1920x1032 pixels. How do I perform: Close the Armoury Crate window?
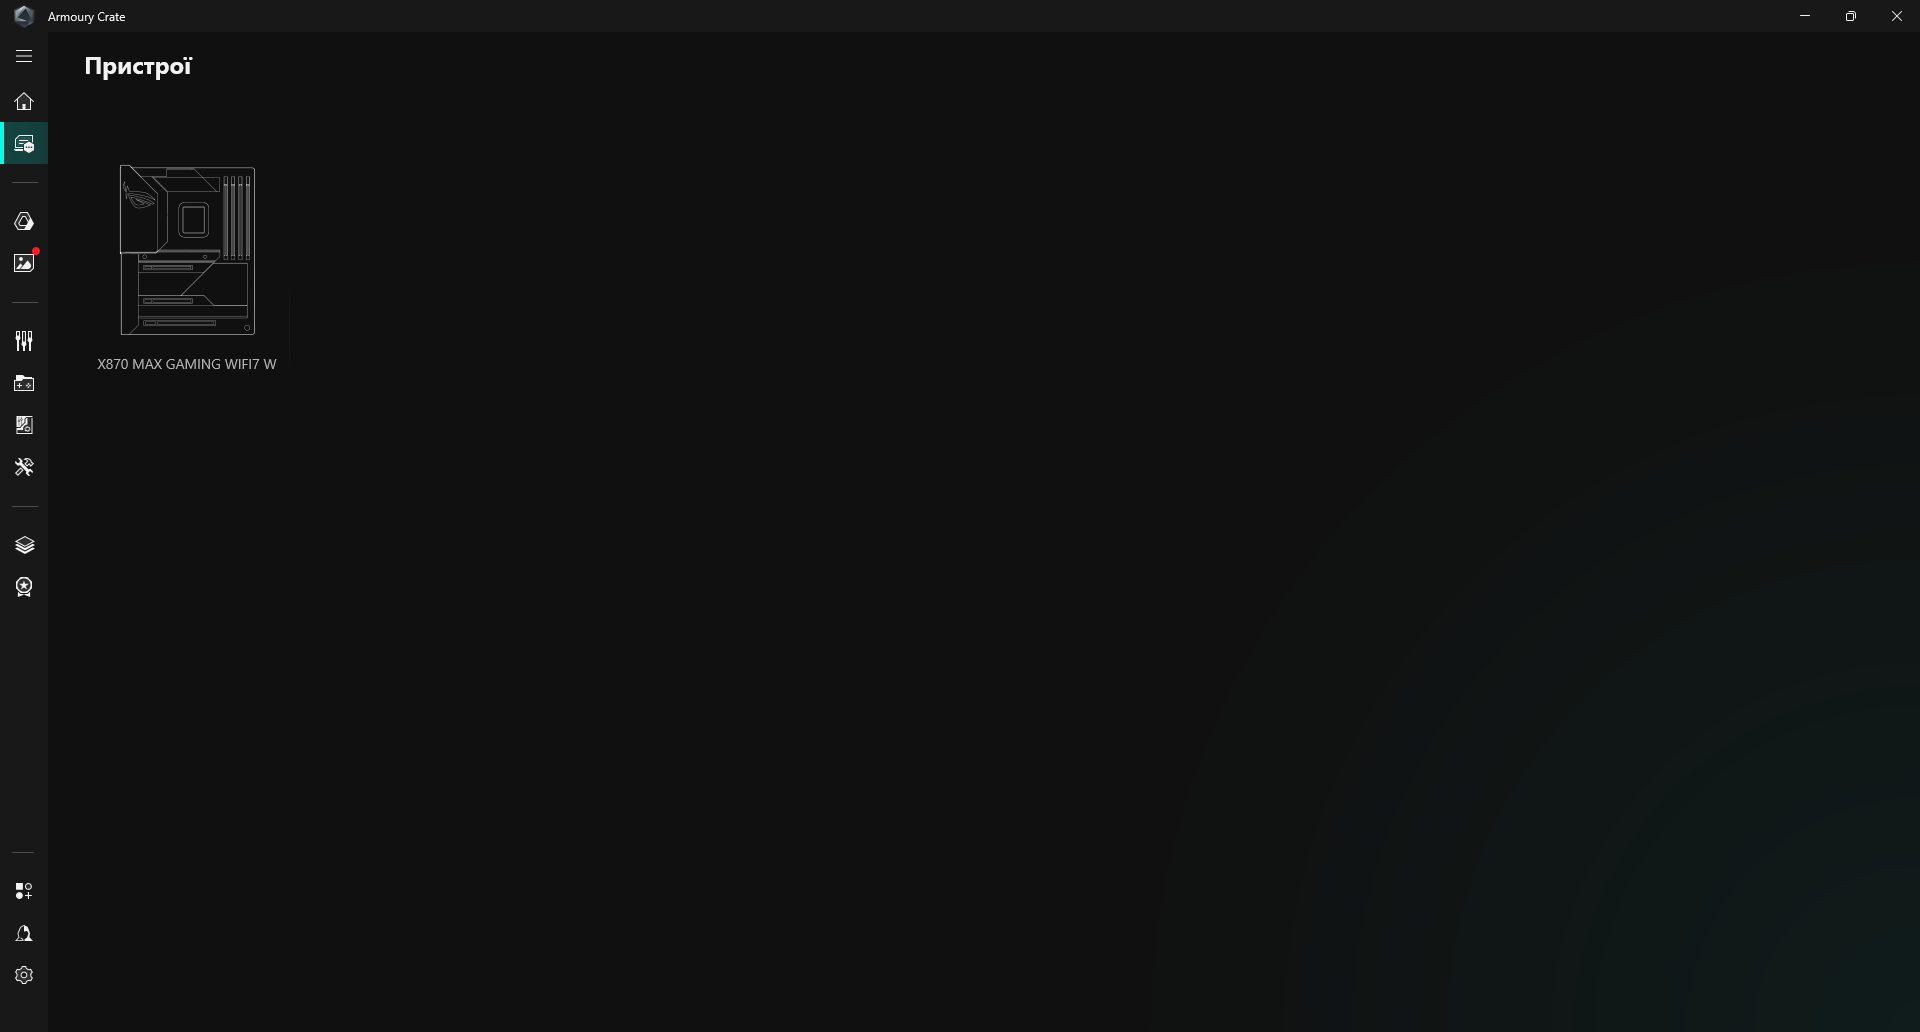[x=1897, y=16]
